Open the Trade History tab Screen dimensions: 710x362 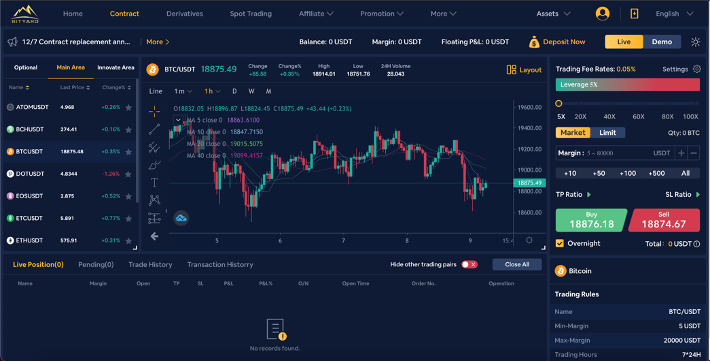pos(150,265)
